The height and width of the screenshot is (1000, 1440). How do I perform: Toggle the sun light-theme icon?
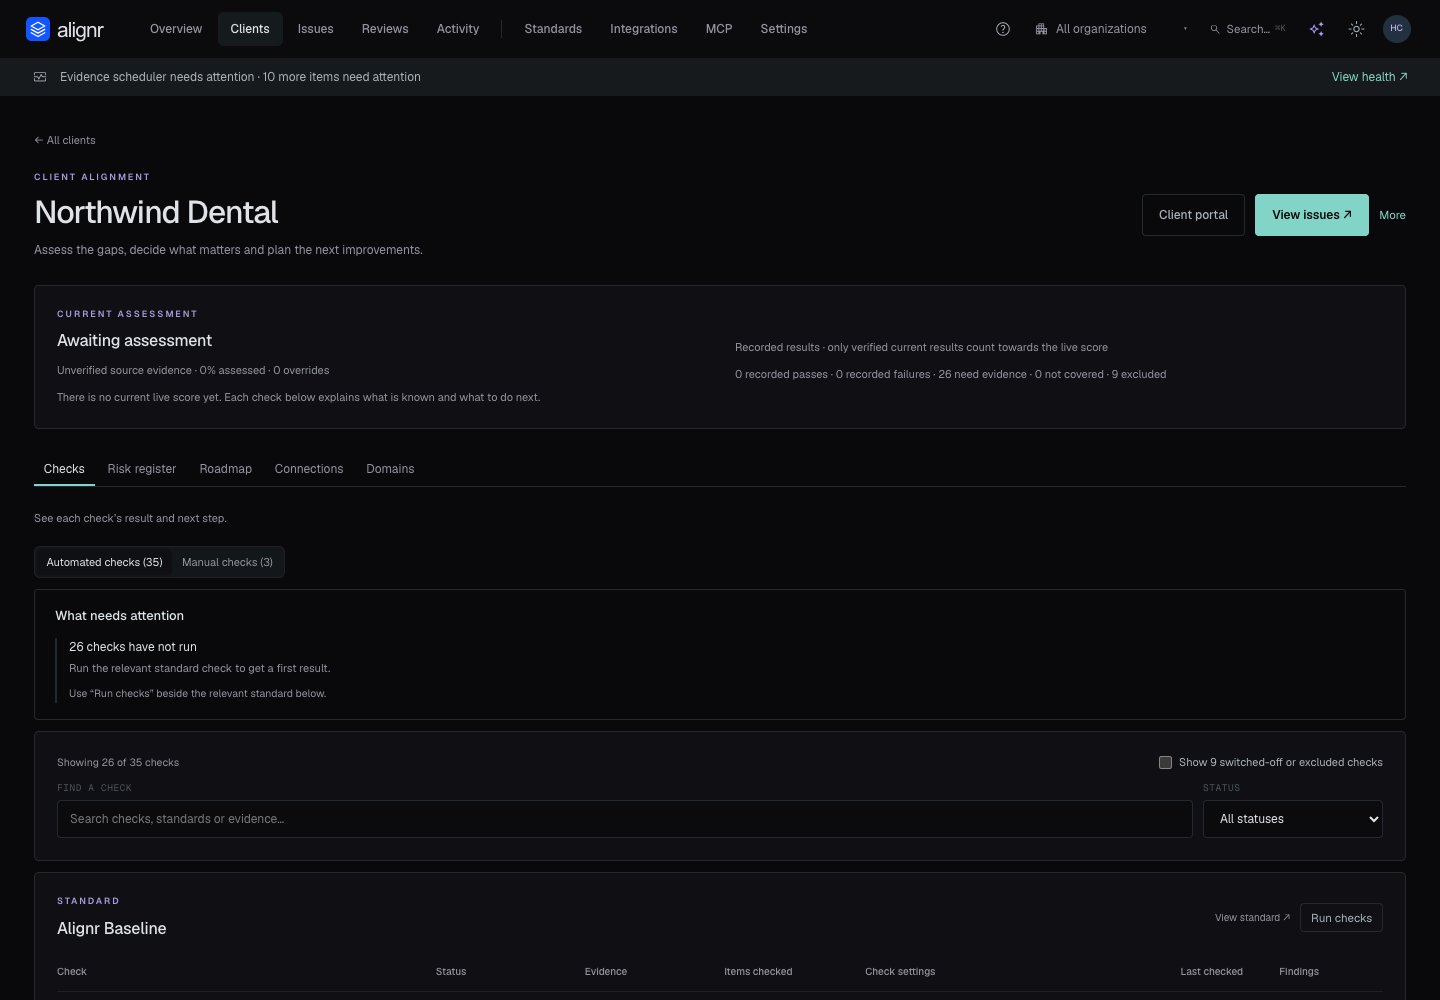[1356, 29]
